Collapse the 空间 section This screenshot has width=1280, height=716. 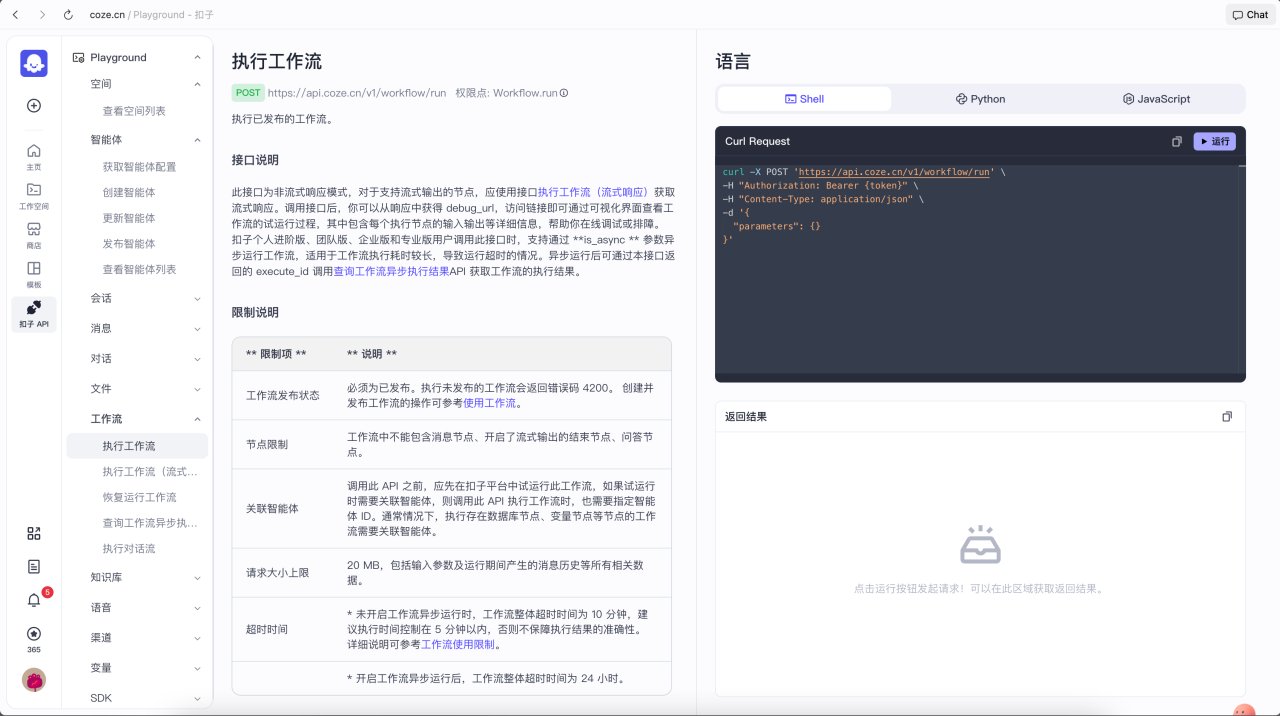pos(197,84)
